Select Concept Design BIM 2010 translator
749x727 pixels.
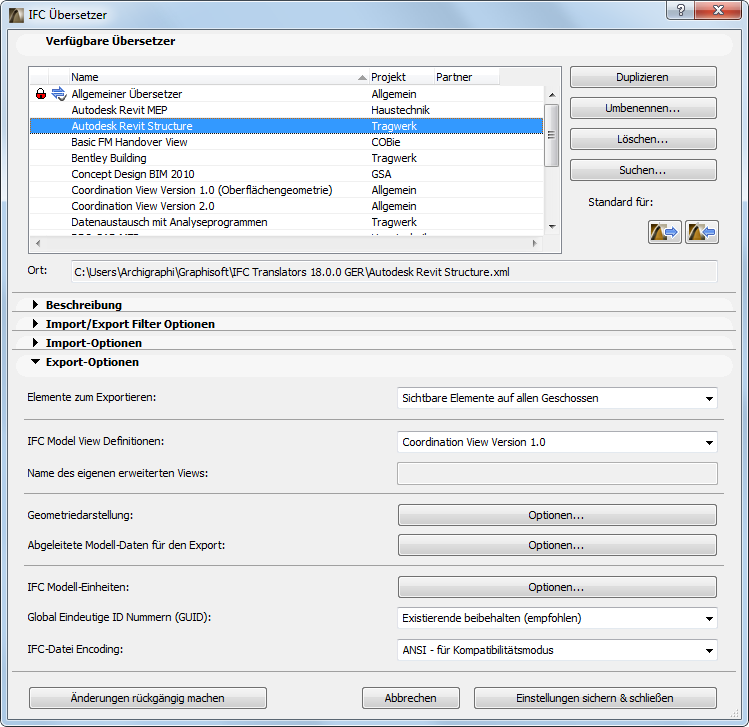point(287,174)
